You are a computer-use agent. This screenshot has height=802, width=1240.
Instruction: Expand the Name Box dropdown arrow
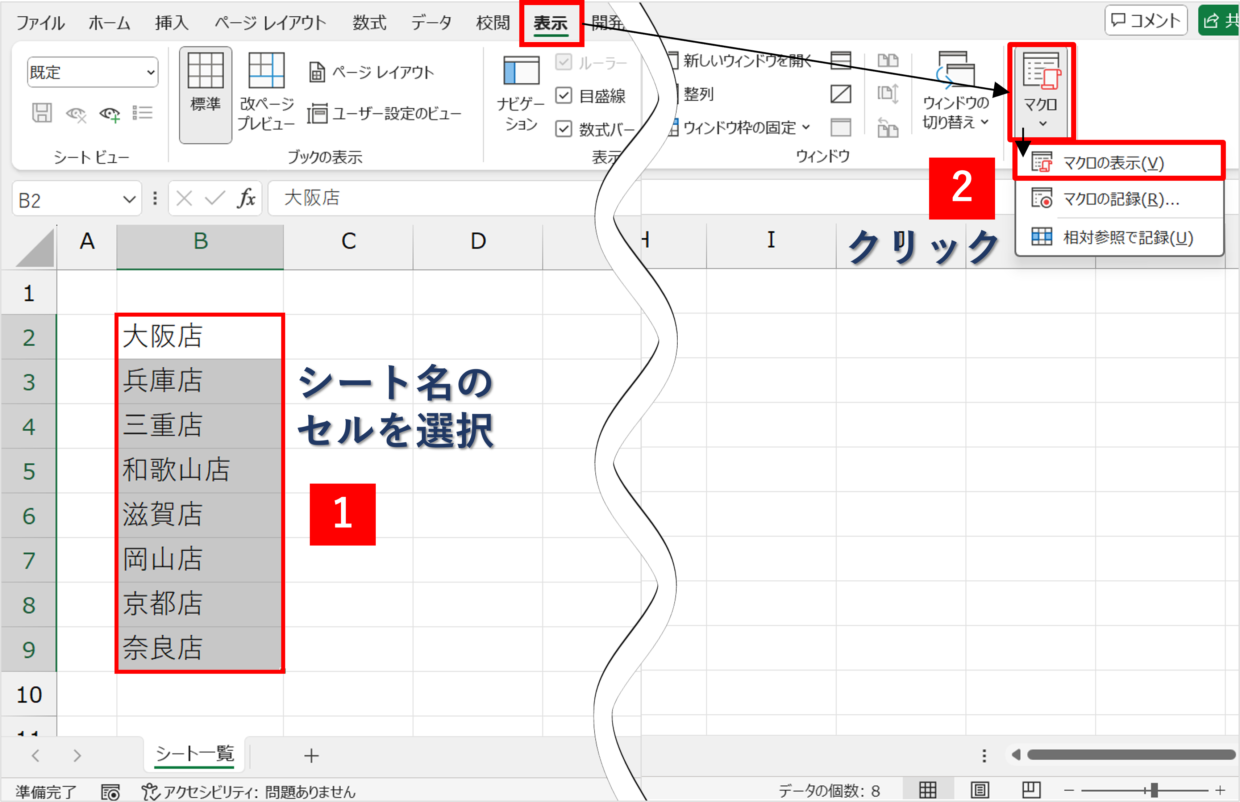pyautogui.click(x=129, y=199)
